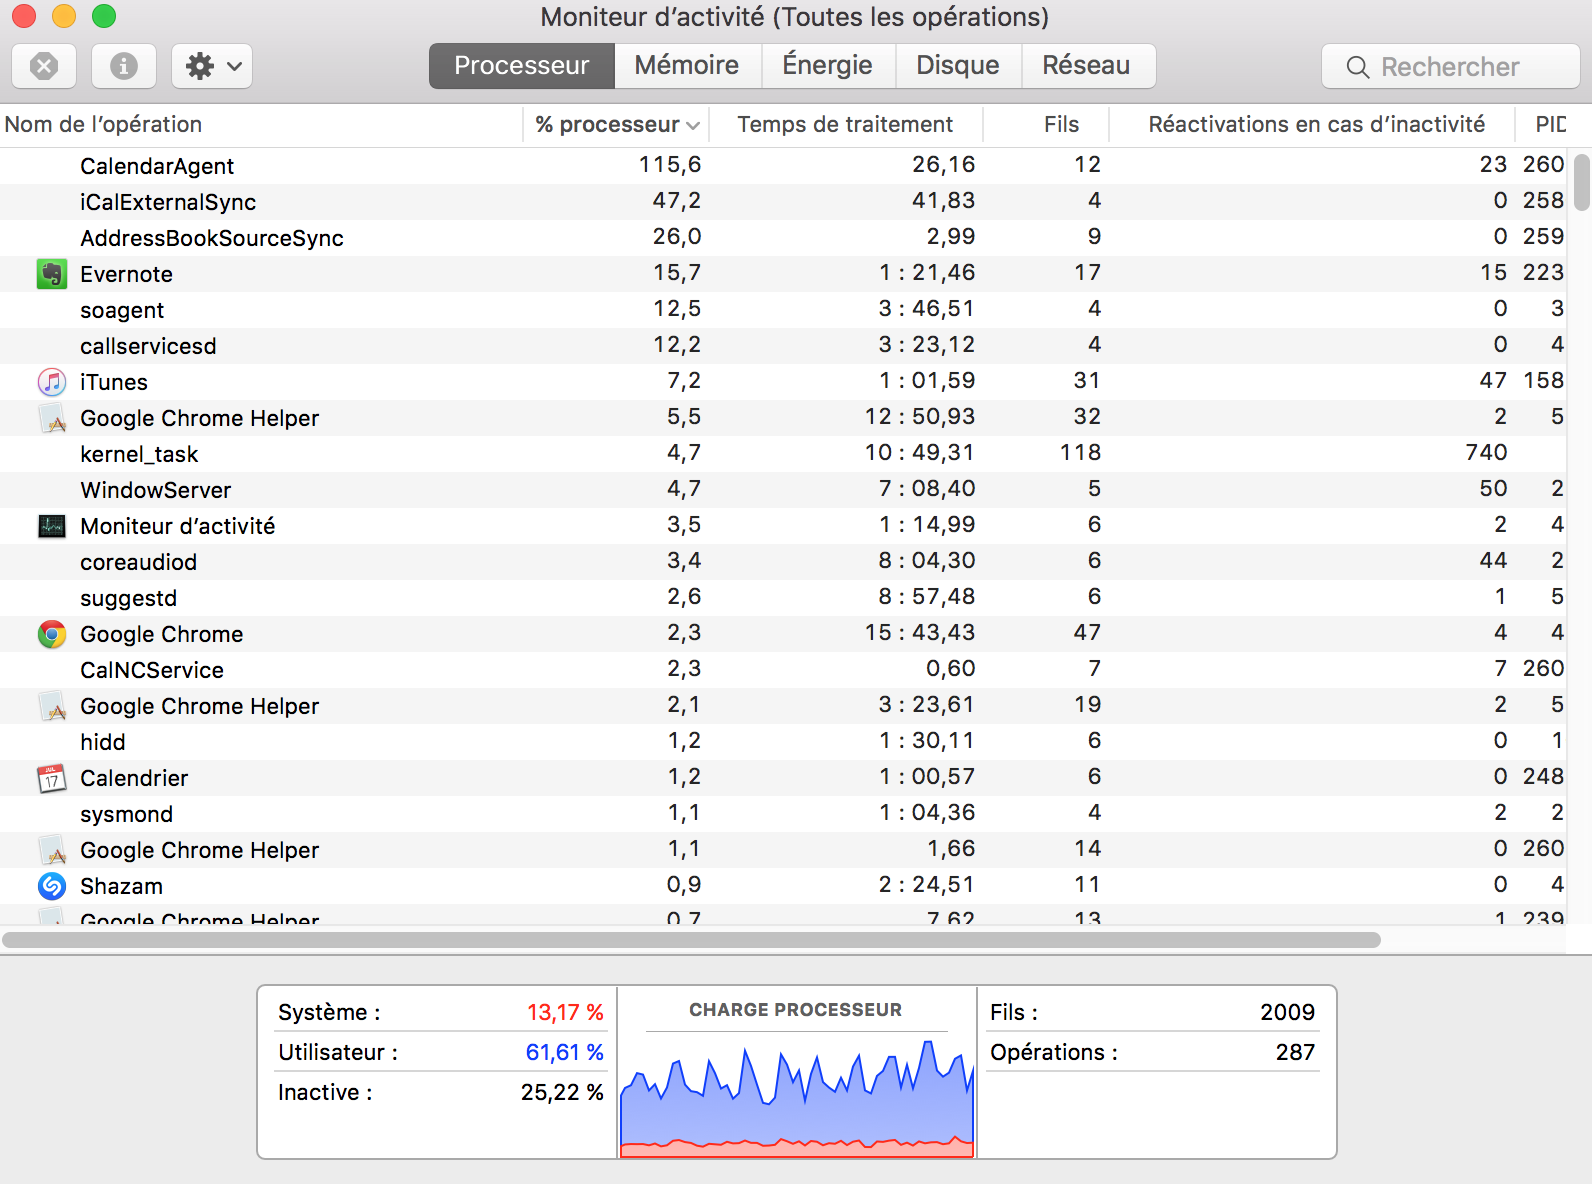Click the Google Chrome colored icon
This screenshot has height=1184, width=1592.
pyautogui.click(x=52, y=634)
